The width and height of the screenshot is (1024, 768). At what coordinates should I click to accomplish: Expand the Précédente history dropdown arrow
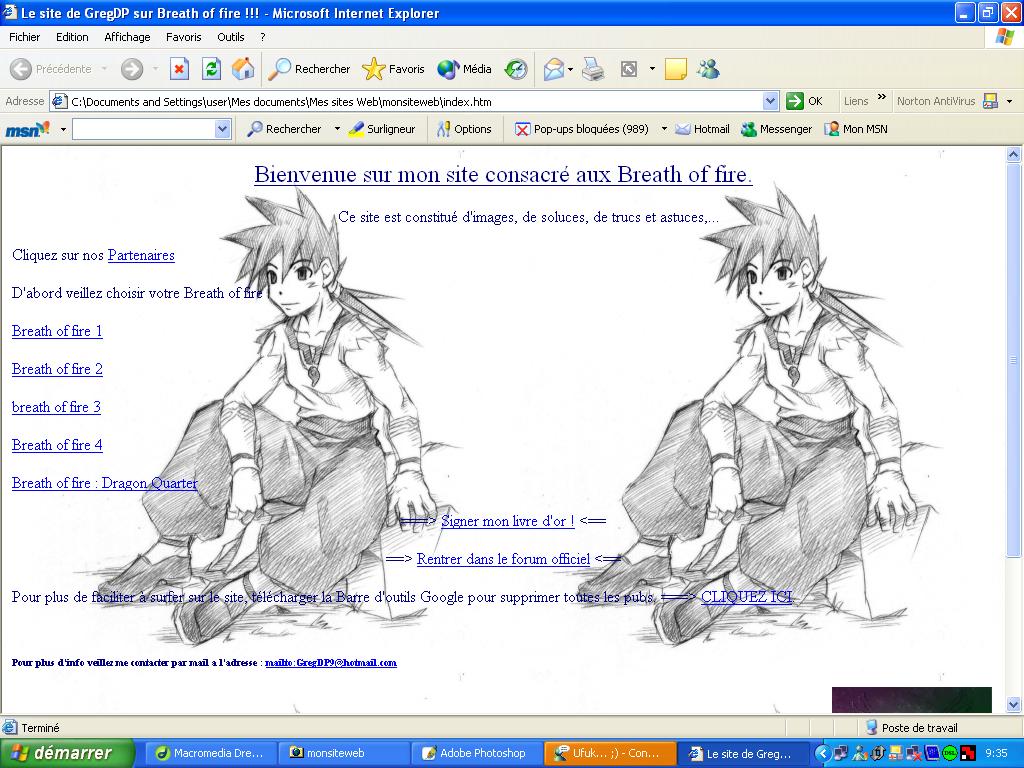104,69
